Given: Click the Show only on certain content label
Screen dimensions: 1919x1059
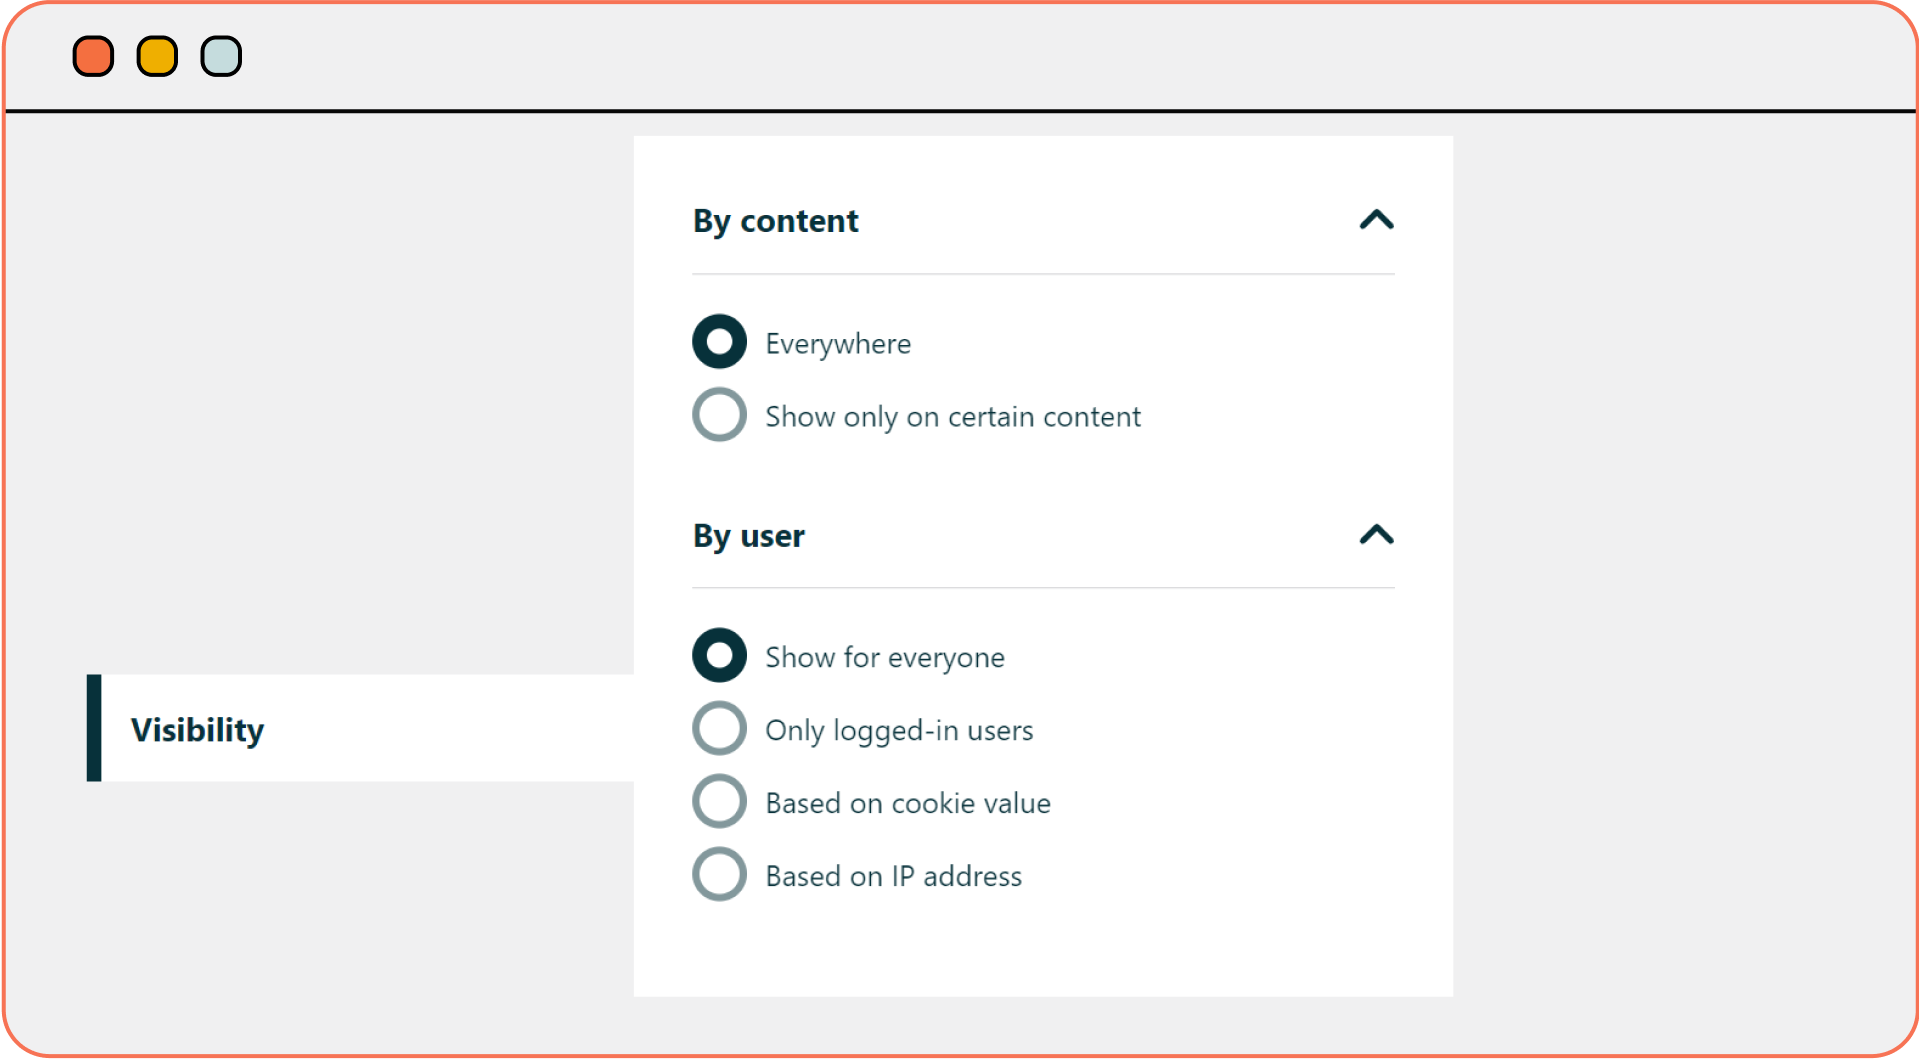Looking at the screenshot, I should point(953,417).
